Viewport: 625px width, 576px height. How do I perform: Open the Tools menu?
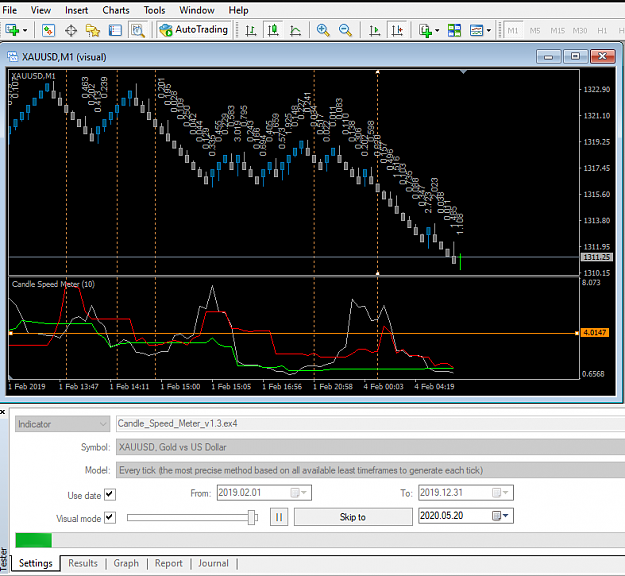[x=154, y=10]
